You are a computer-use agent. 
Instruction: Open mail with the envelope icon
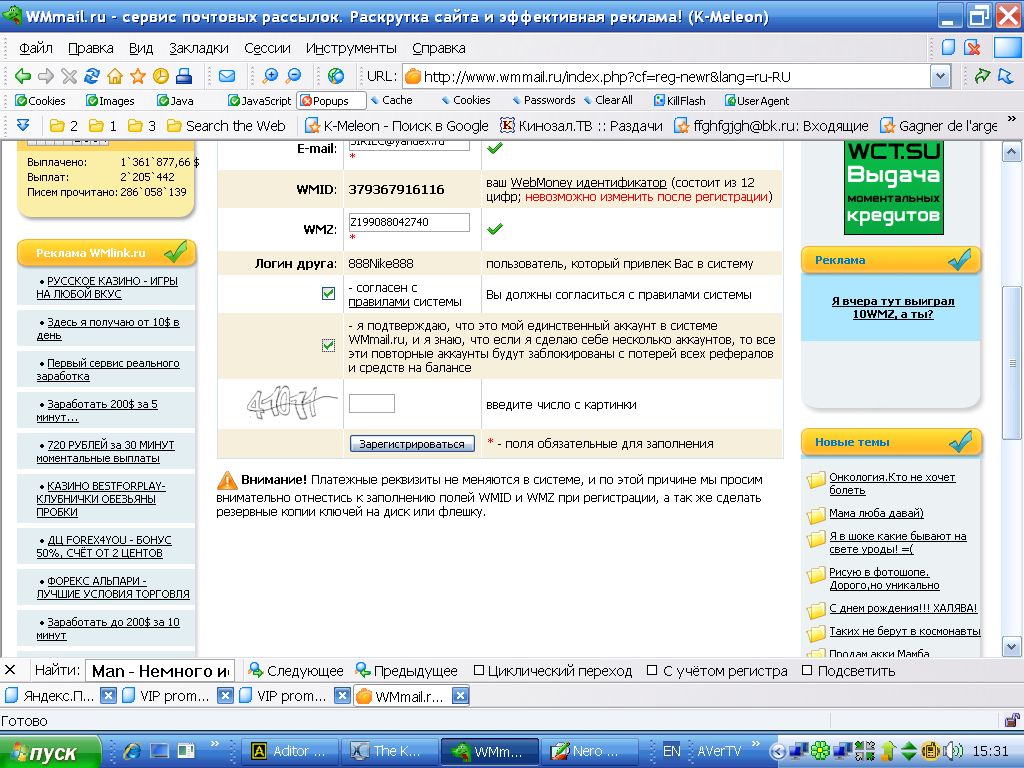[227, 76]
